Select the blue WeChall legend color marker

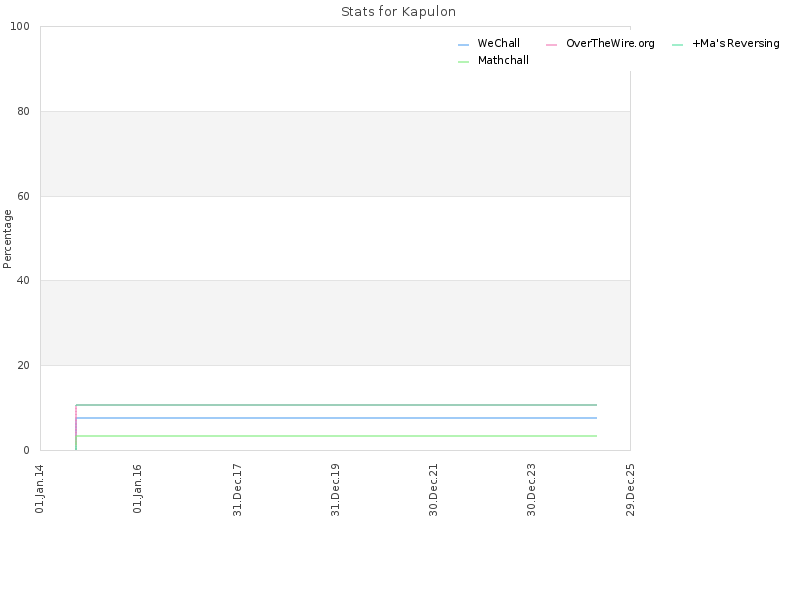[463, 45]
